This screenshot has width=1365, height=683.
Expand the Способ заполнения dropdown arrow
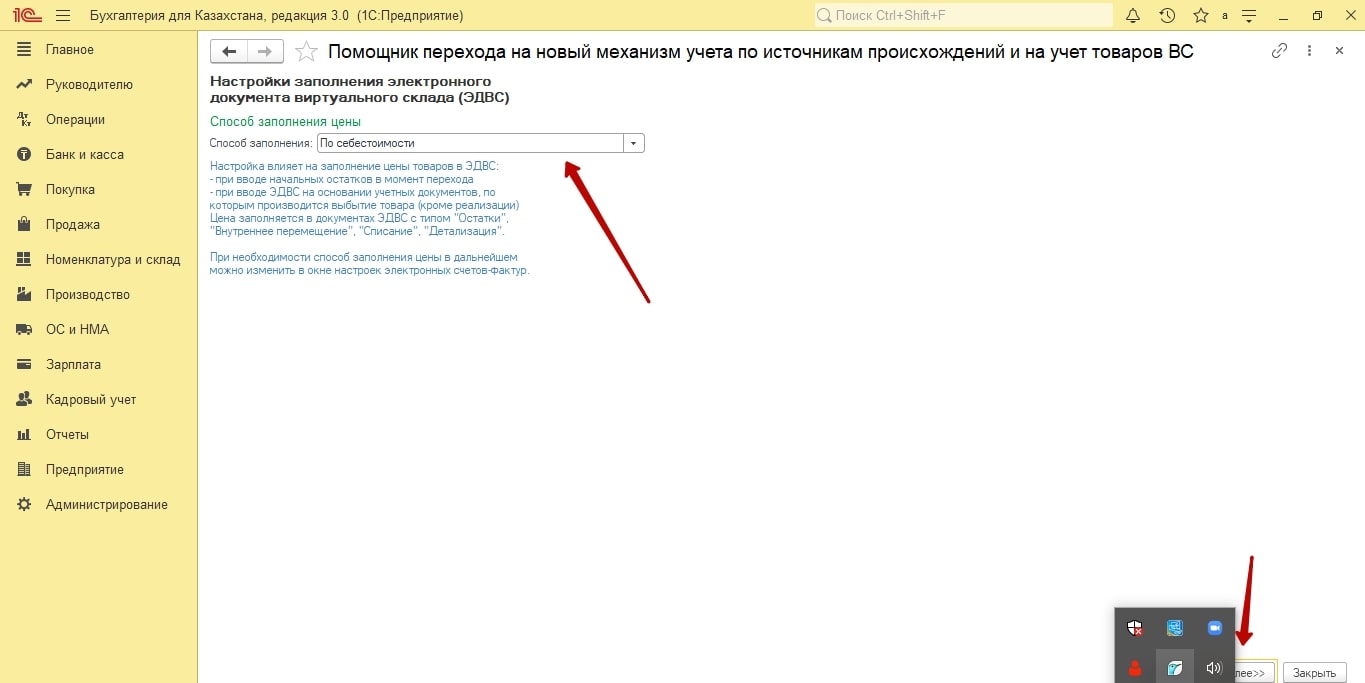point(633,143)
